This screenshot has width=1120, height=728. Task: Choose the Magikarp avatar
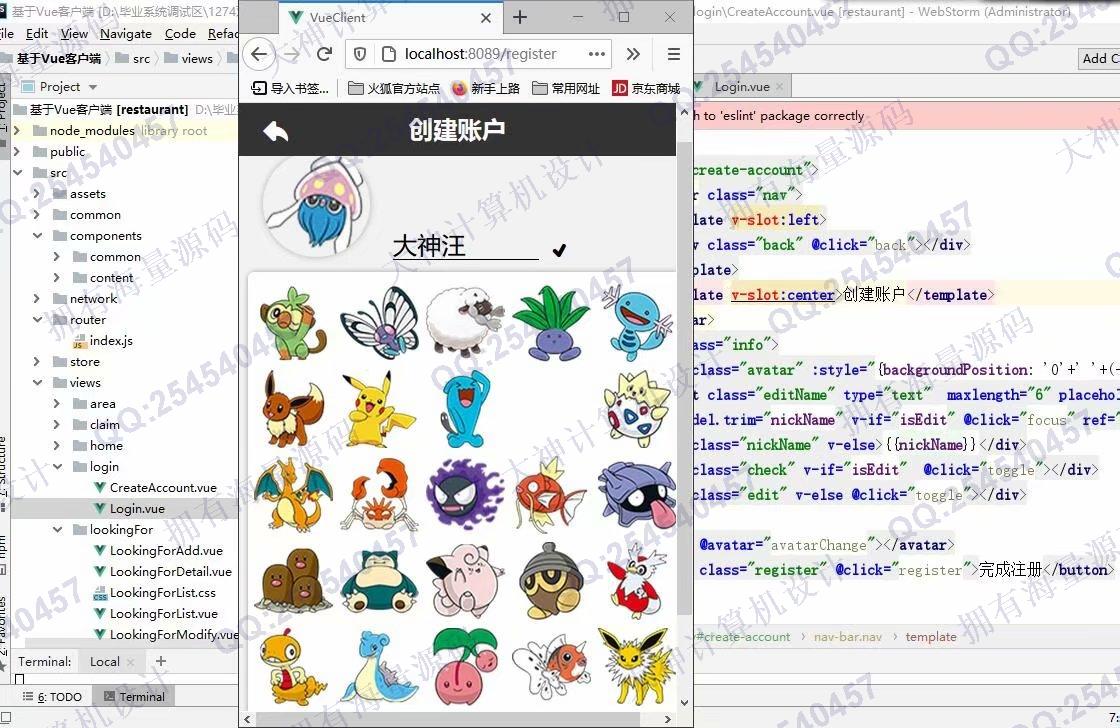tap(551, 494)
